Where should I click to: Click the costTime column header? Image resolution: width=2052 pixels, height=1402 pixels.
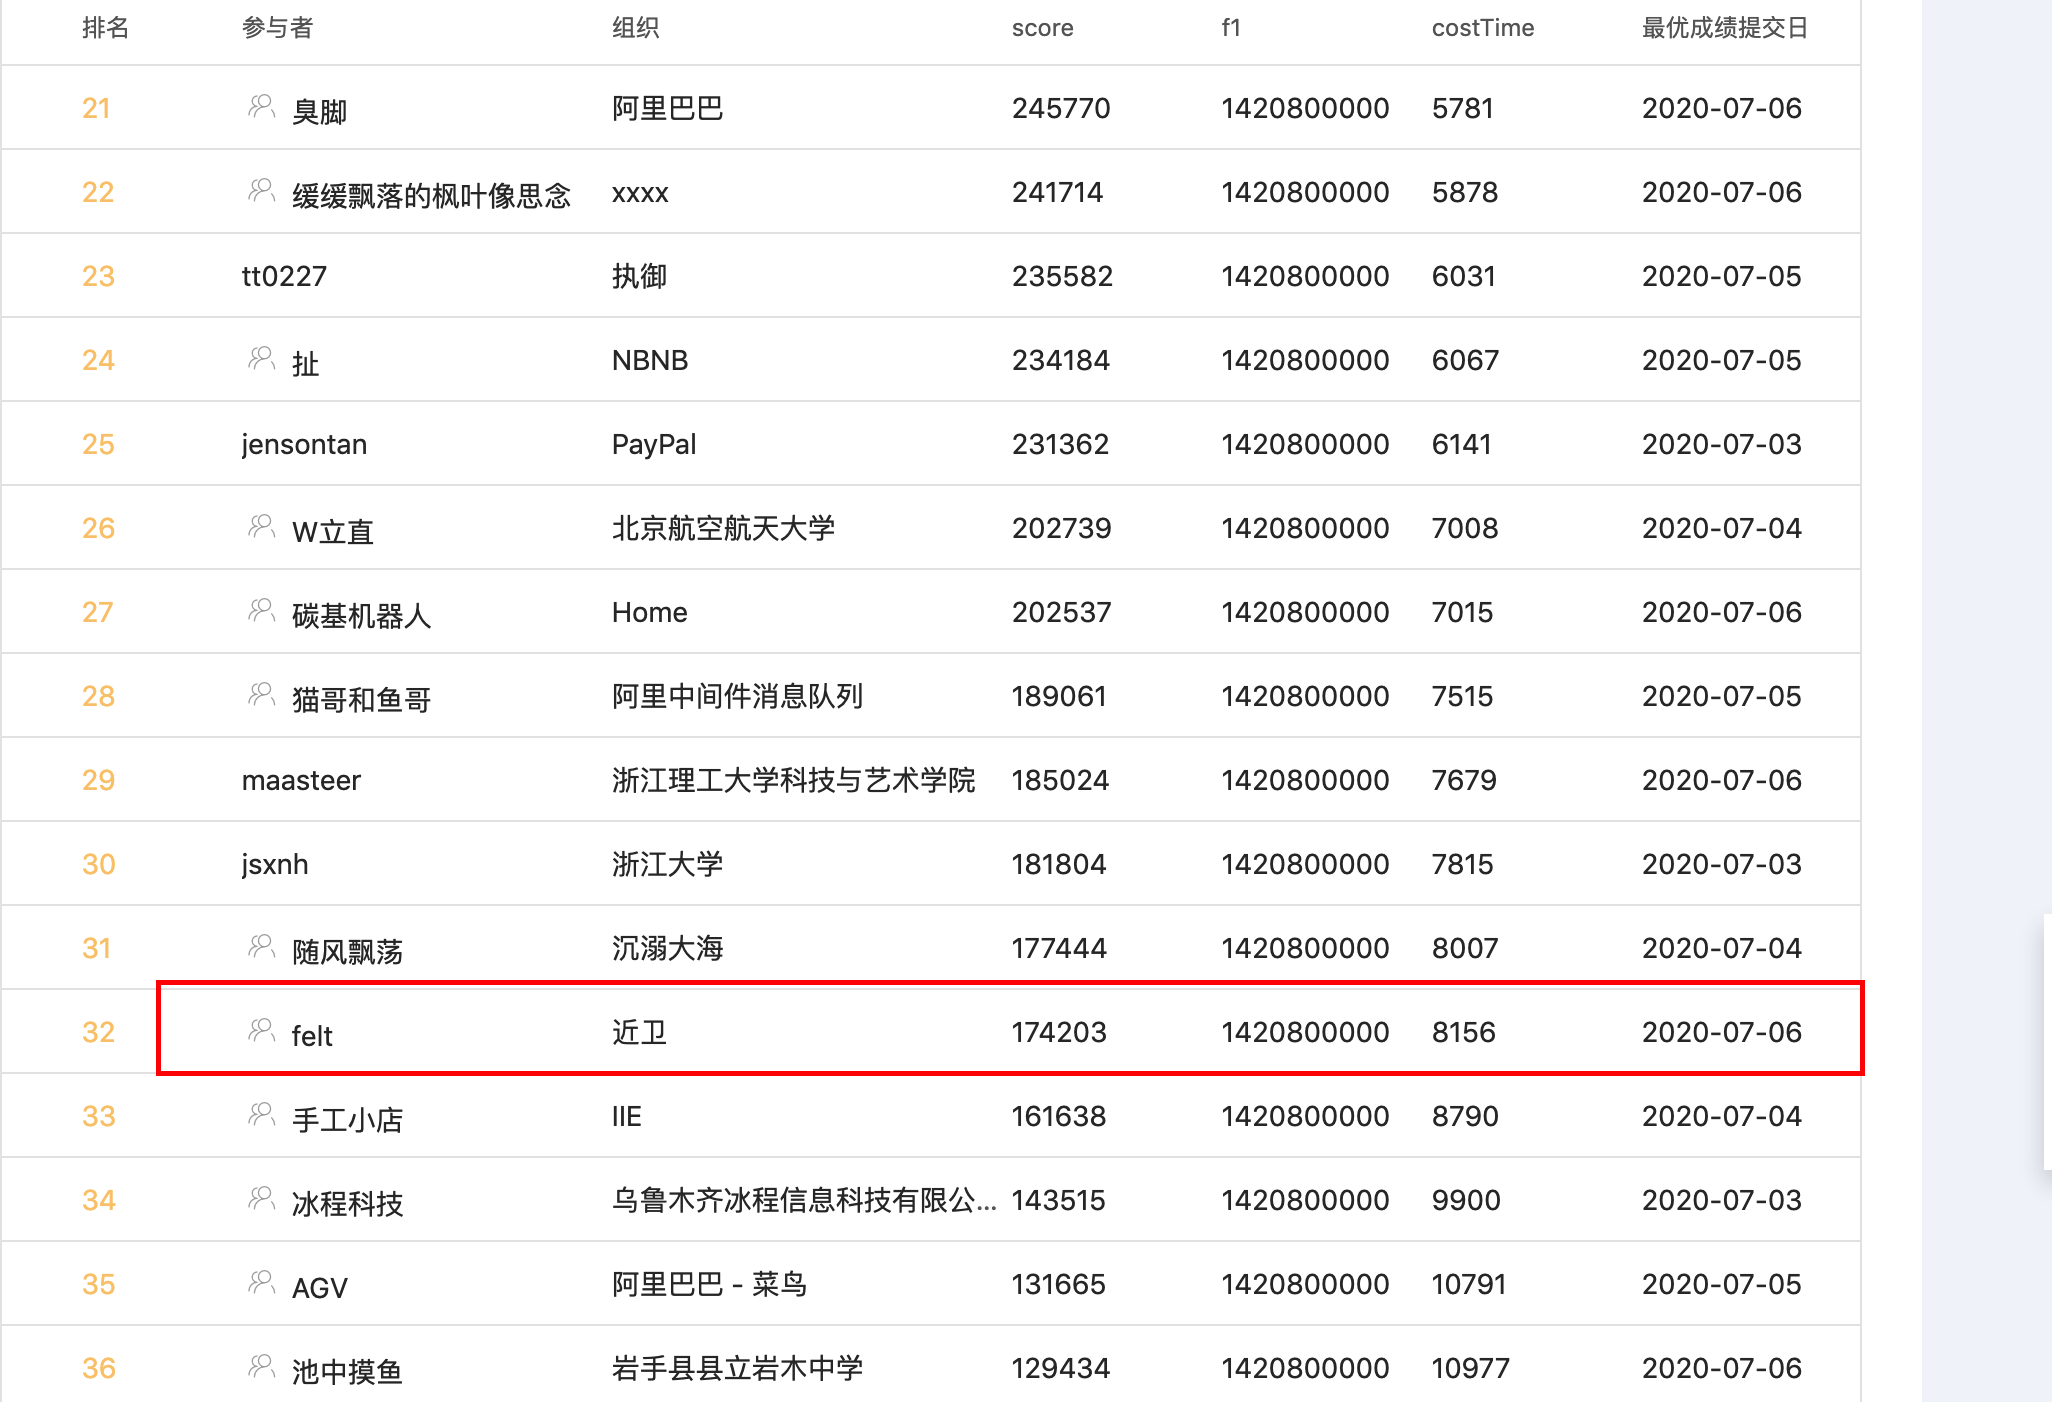pyautogui.click(x=1483, y=28)
